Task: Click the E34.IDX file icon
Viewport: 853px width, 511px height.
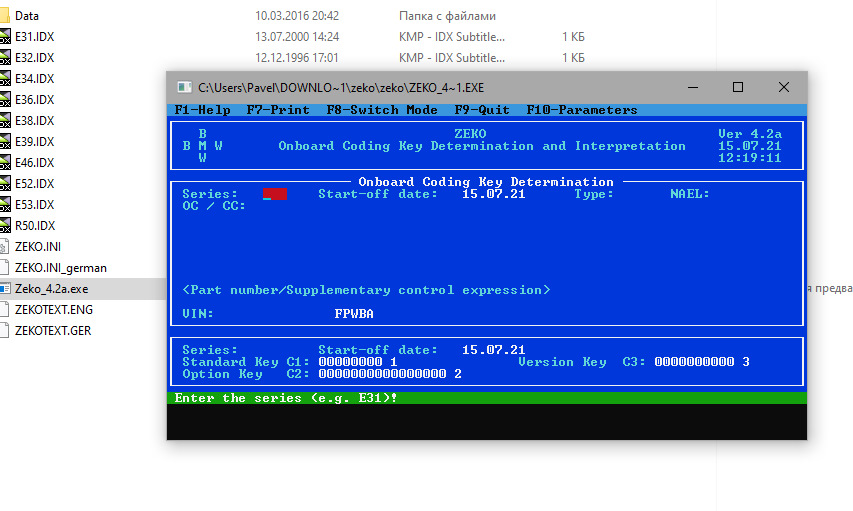Action: [4, 79]
